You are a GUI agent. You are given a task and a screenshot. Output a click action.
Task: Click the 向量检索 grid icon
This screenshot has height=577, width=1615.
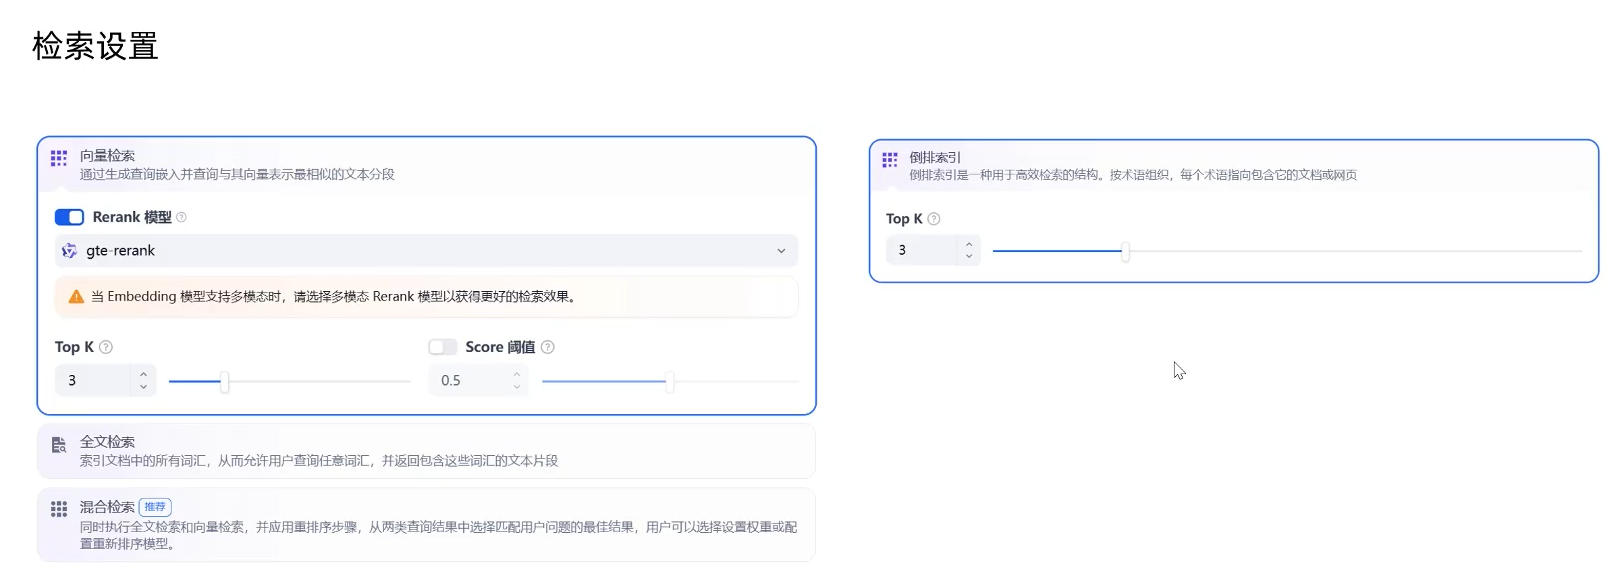click(59, 158)
